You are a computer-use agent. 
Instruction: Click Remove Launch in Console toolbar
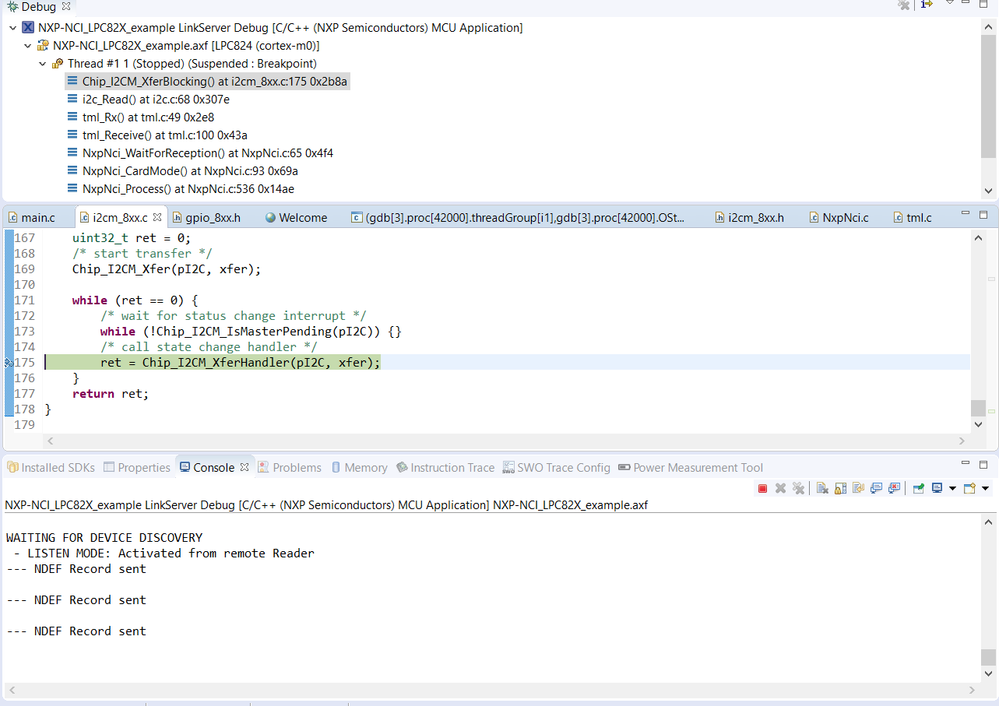tap(780, 488)
